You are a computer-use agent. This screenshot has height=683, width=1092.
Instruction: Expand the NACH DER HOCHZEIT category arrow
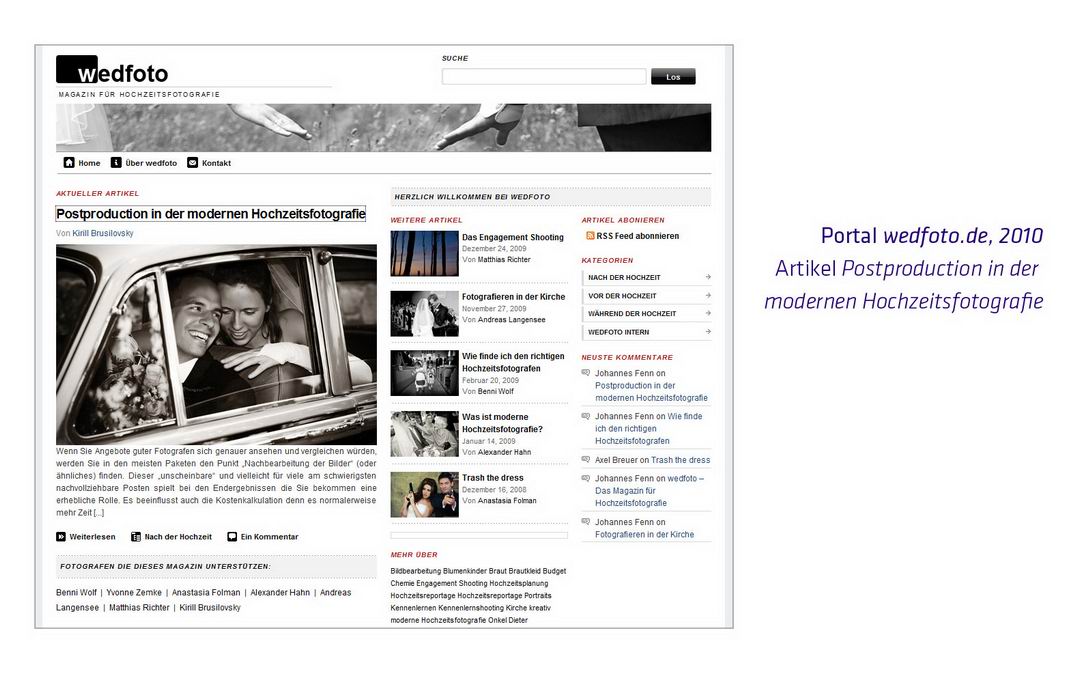(x=707, y=278)
